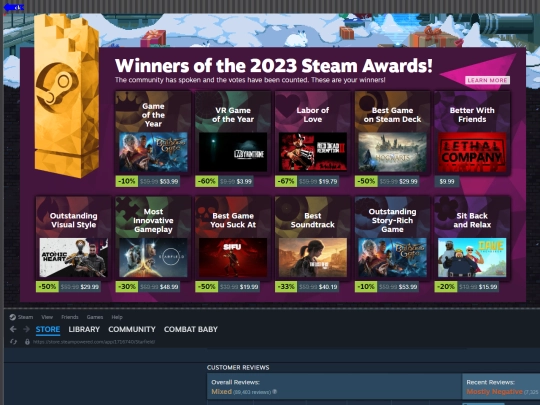Click the Recent Reviews label
The image size is (540, 405).
pyautogui.click(x=490, y=382)
